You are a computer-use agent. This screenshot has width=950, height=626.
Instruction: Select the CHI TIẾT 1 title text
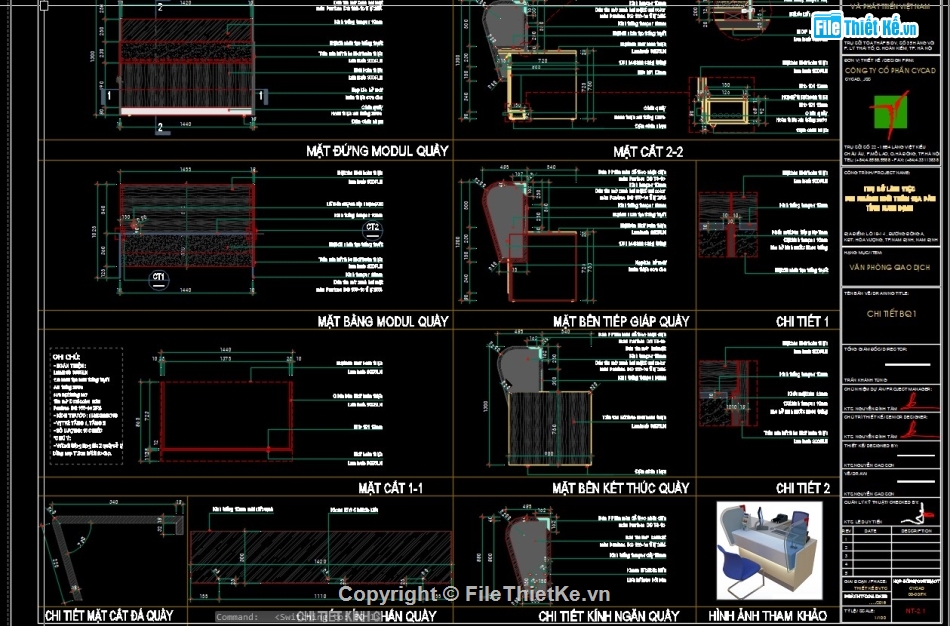pos(802,321)
